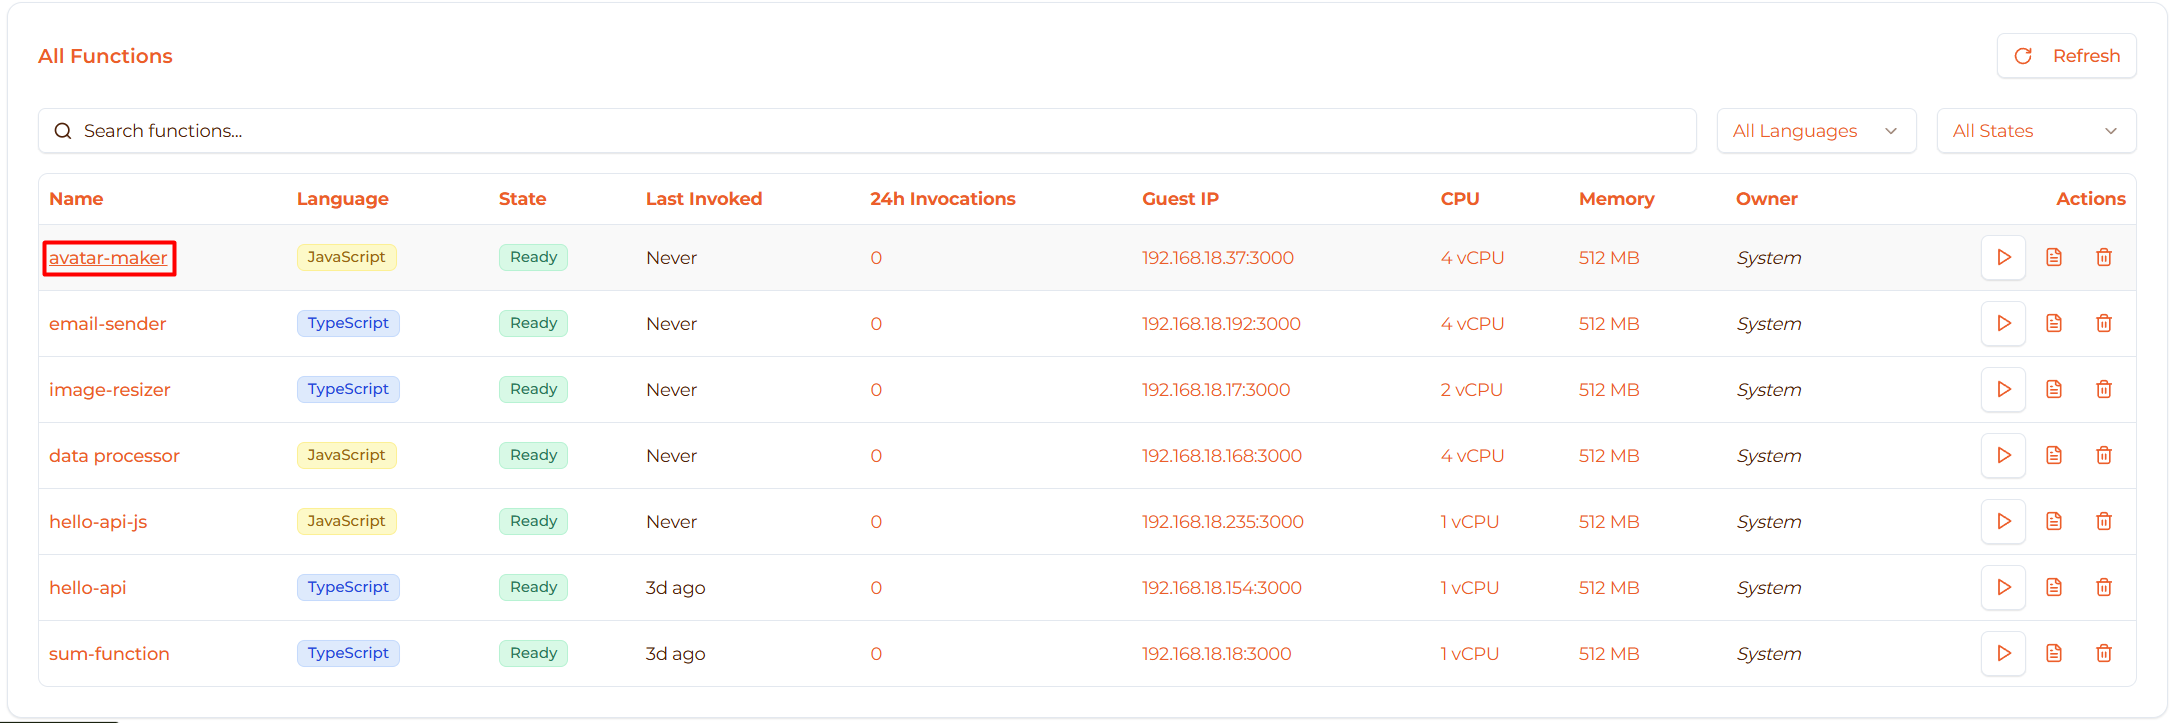
Task: View logs for email-sender function
Action: 2054,323
